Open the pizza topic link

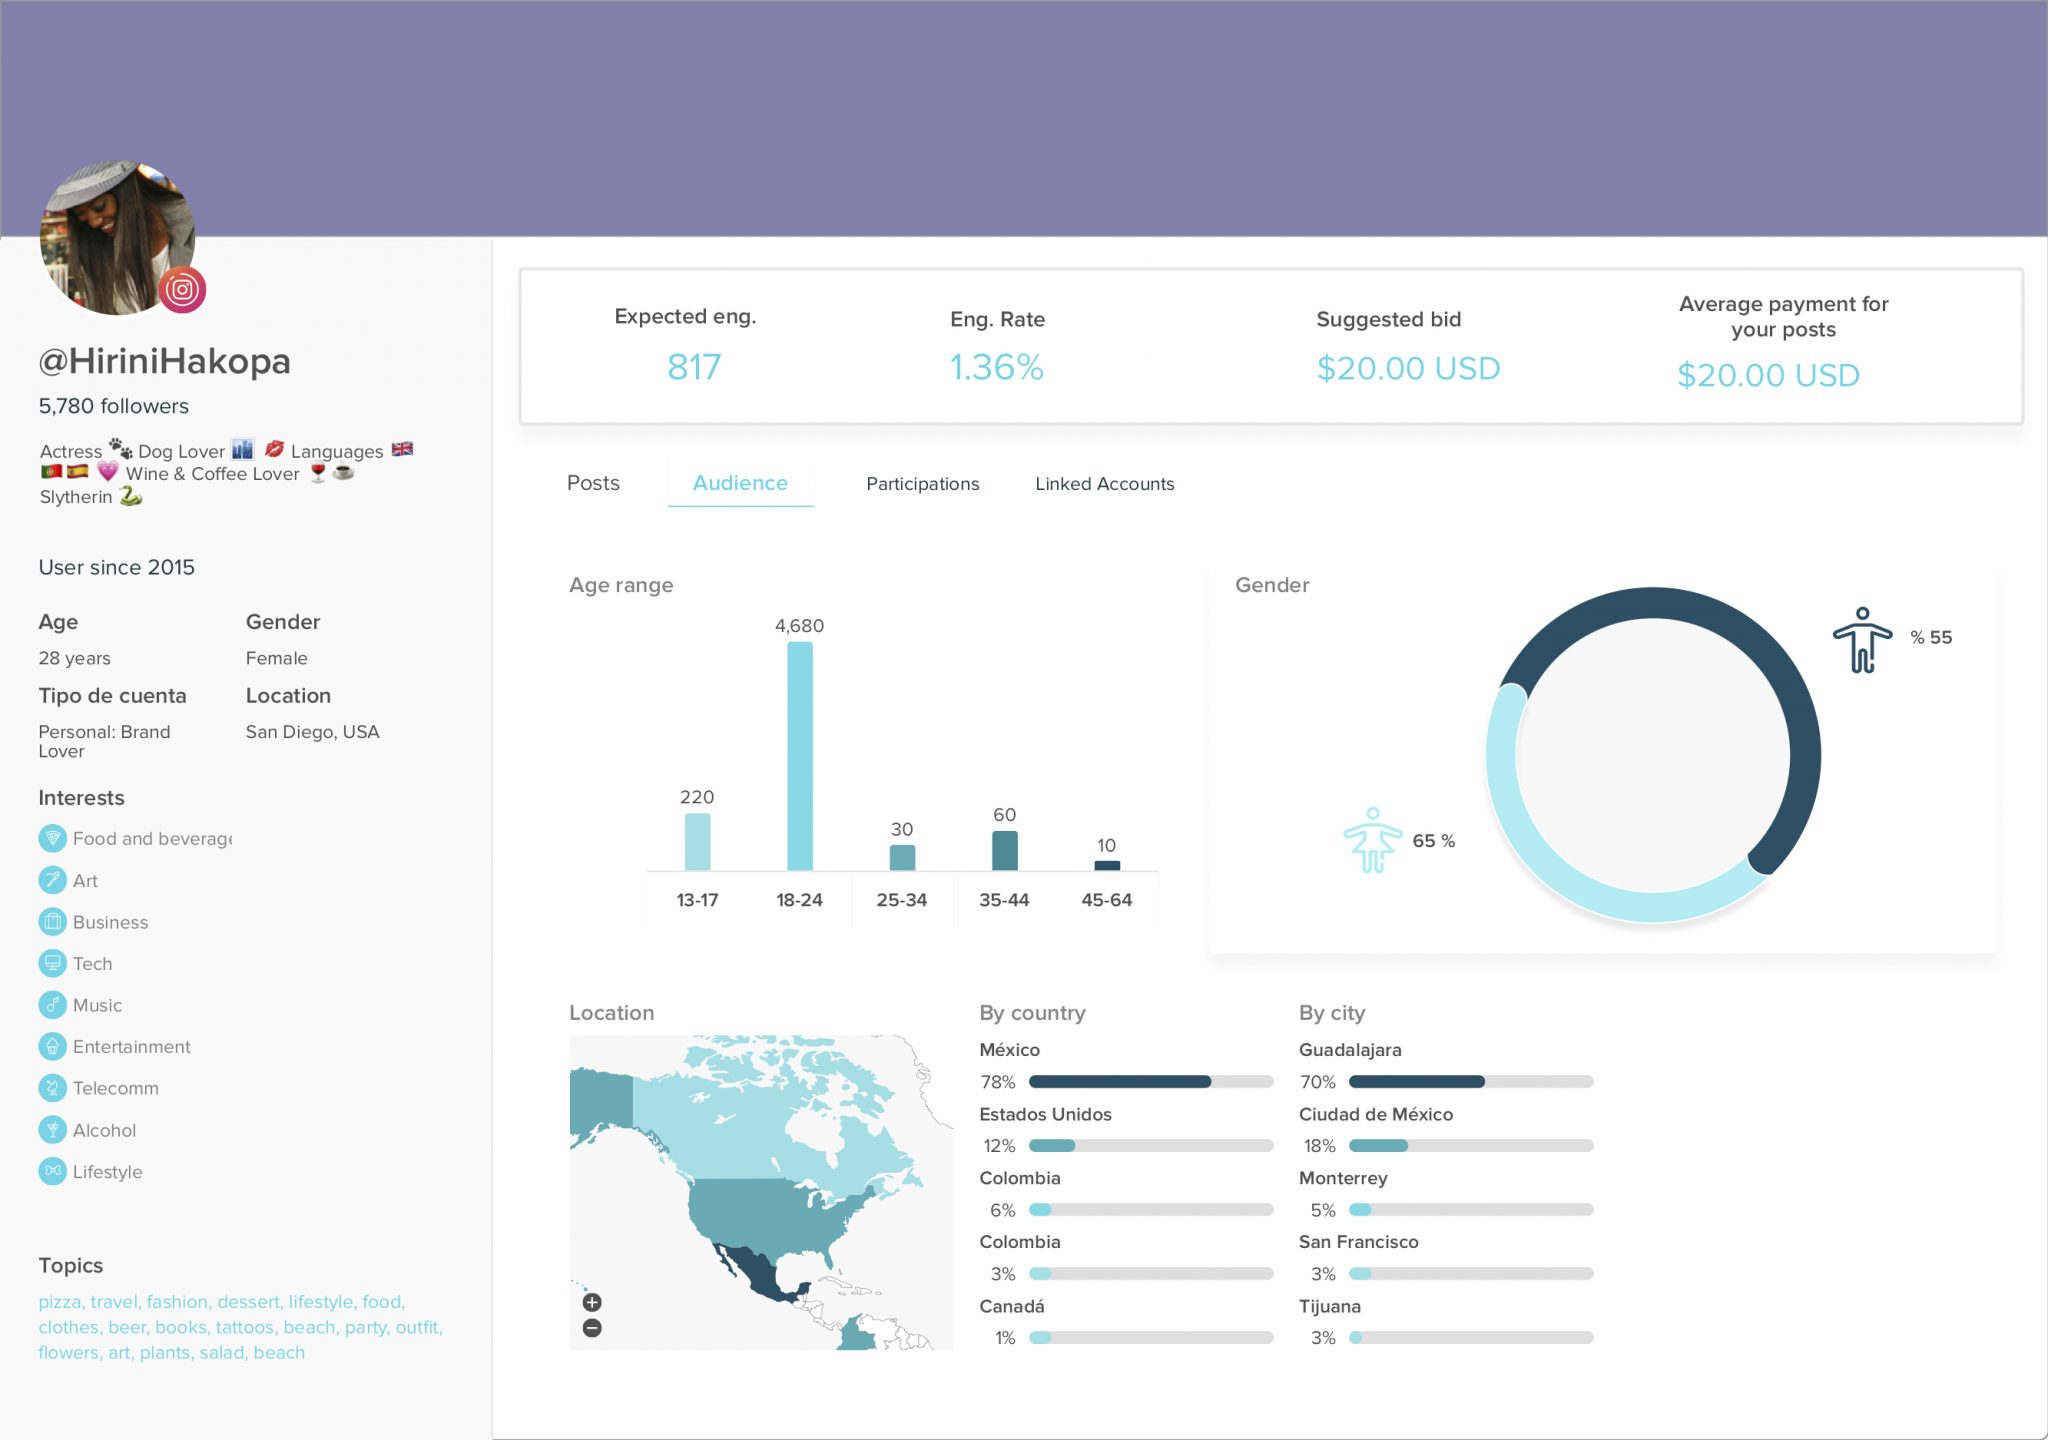pos(58,1302)
